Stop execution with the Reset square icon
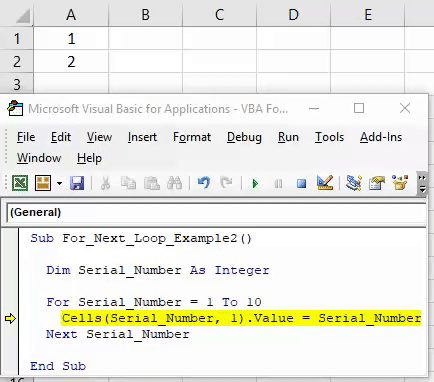 [301, 183]
